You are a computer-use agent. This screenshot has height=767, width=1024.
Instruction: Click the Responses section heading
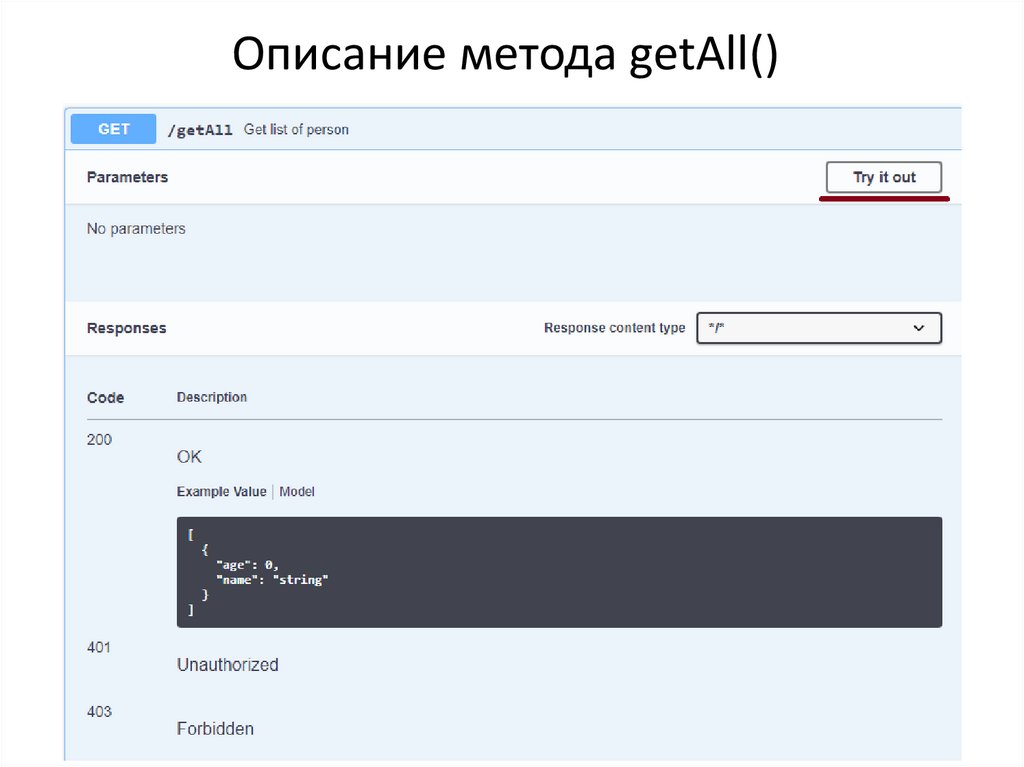point(126,328)
